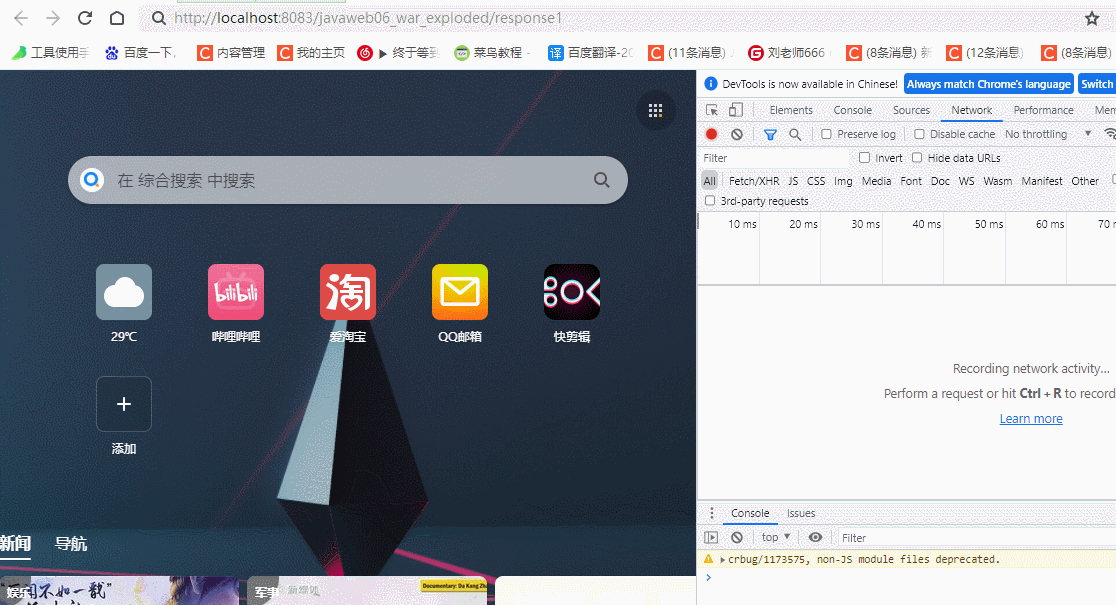Filter requests by Img
The image size is (1116, 605).
(843, 181)
